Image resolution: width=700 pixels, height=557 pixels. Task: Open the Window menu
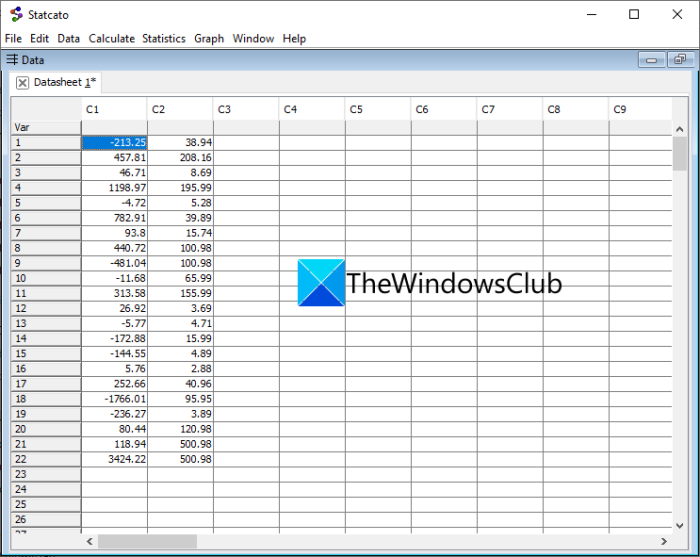[x=253, y=39]
